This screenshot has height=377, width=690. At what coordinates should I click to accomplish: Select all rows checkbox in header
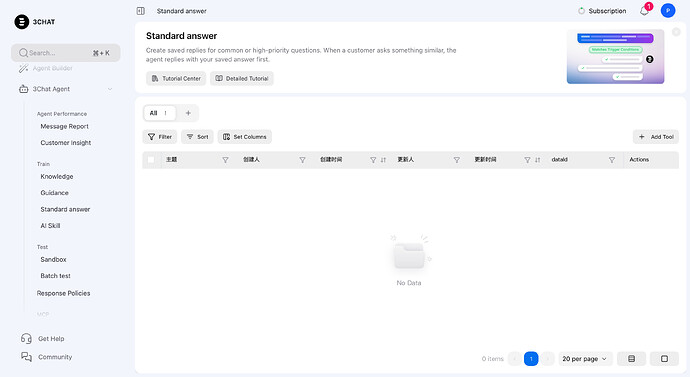(x=151, y=160)
